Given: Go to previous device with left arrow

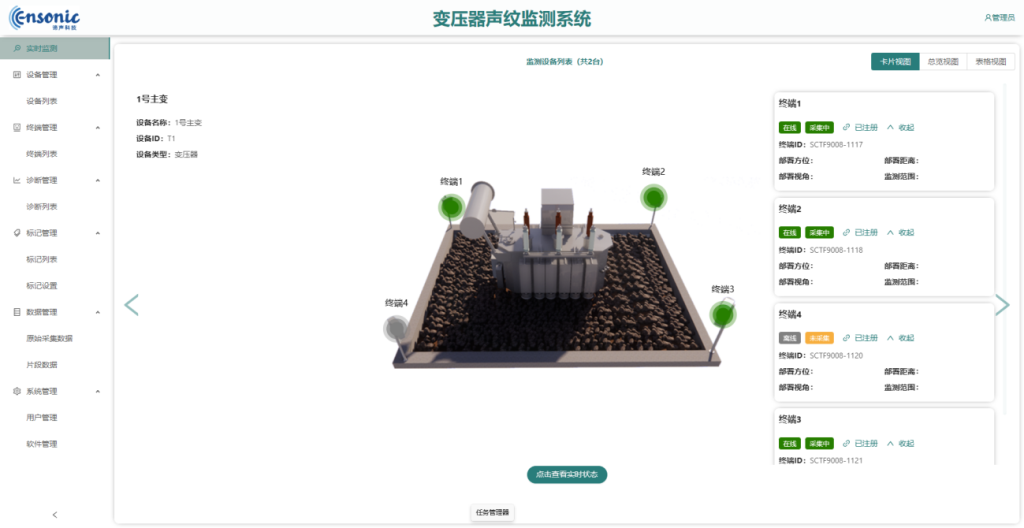Looking at the screenshot, I should tap(131, 305).
